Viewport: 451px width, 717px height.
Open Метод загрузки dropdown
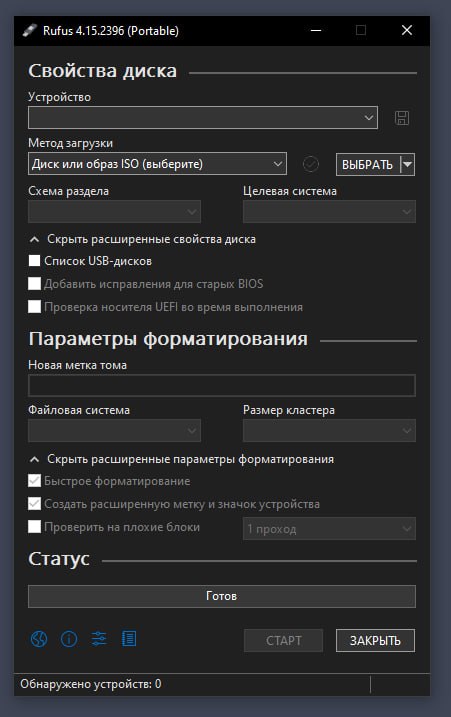click(157, 164)
